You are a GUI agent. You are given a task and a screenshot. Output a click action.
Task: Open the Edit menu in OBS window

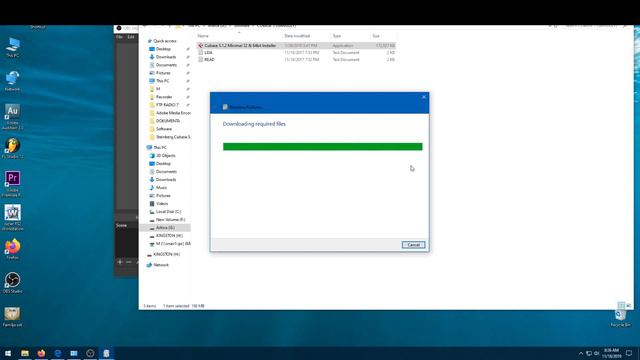(131, 37)
